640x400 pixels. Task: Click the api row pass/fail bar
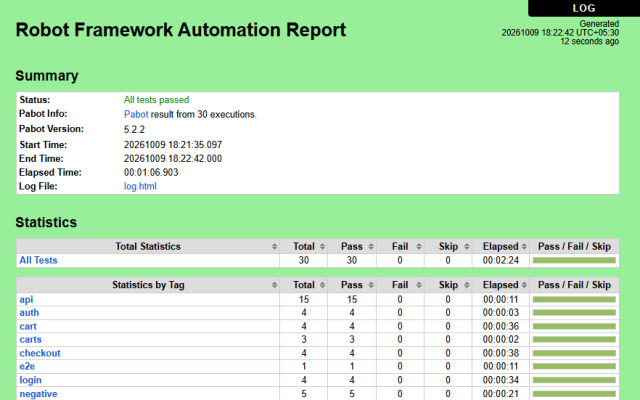tap(574, 300)
